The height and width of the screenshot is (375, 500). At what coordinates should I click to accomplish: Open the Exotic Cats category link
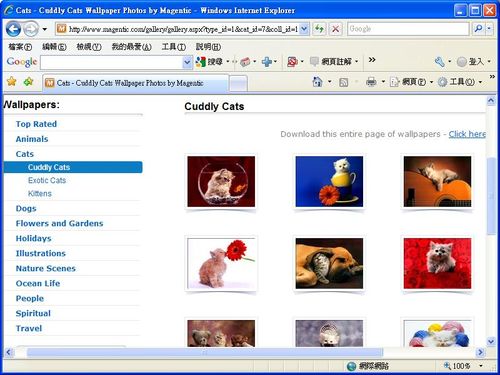[47, 180]
